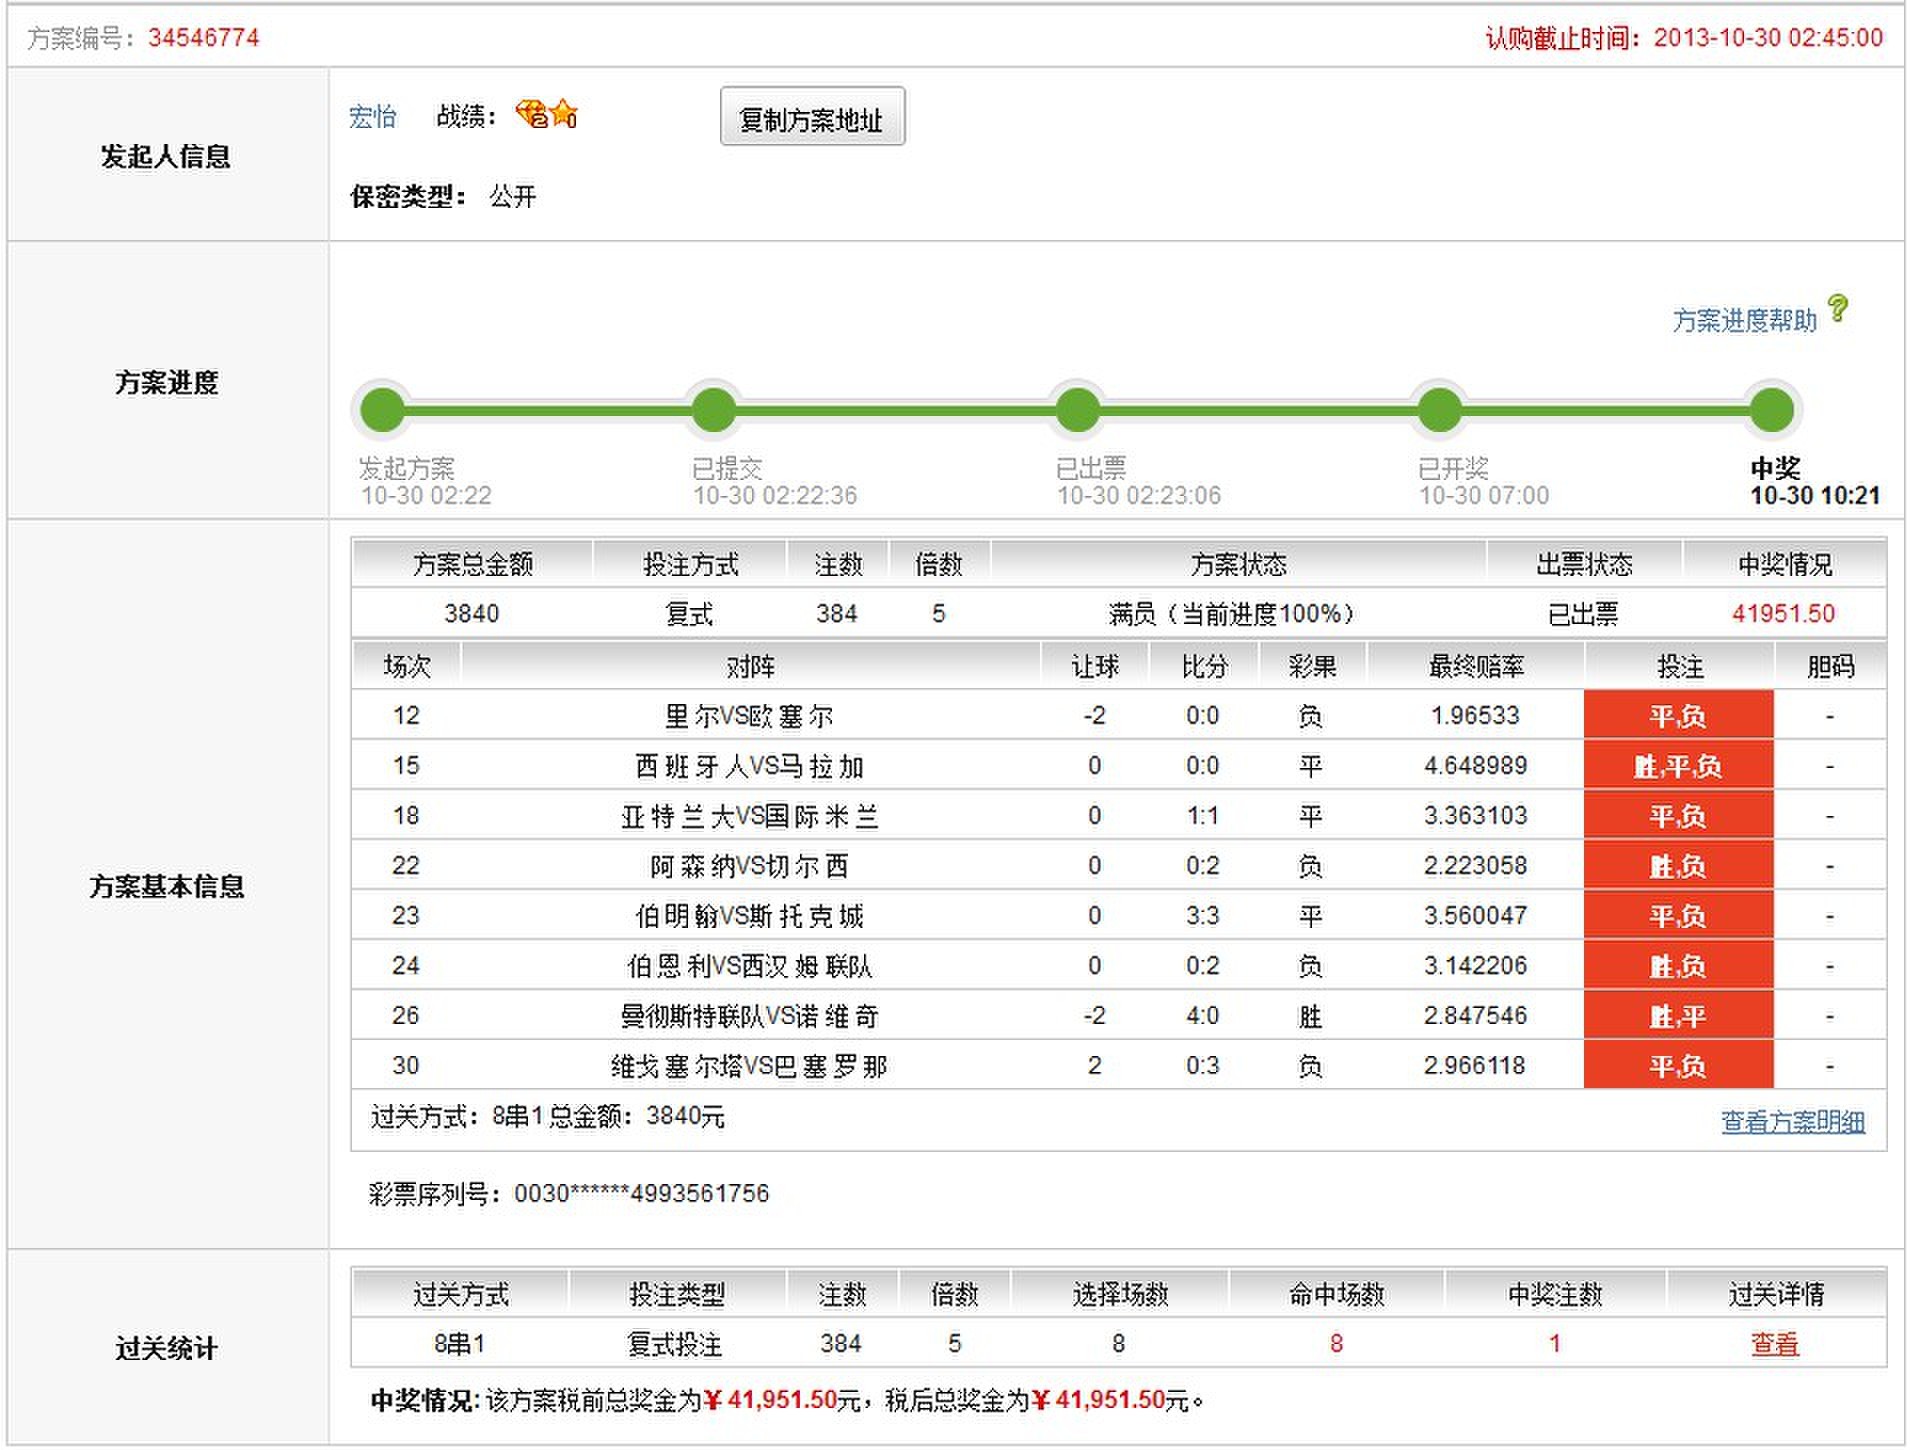Click 胜,平 bet cell for match 26
The image size is (1910, 1450).
pos(1678,1016)
